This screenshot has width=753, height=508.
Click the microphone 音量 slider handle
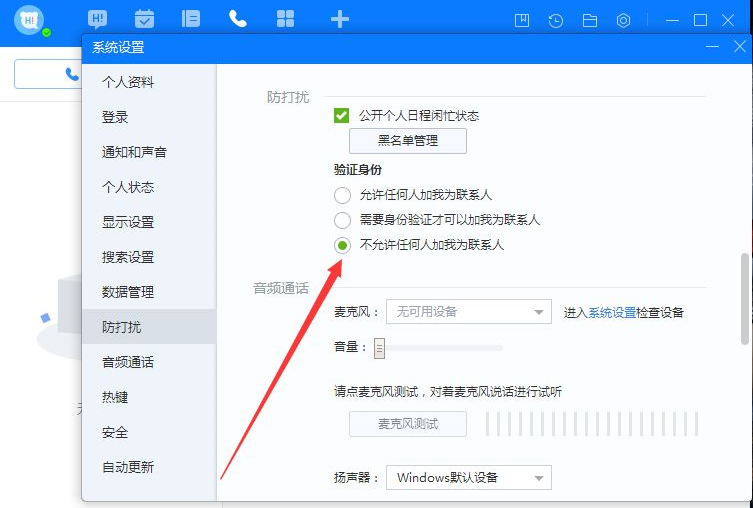click(379, 348)
